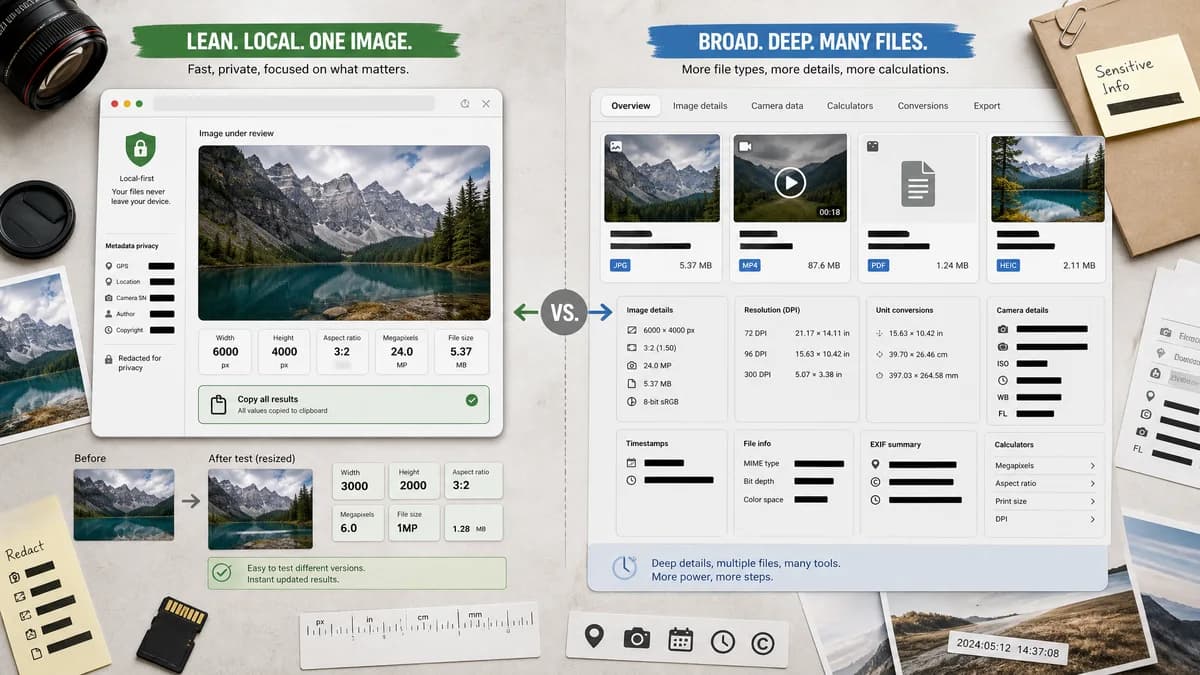Click the calendar icon in the bottom icon strip
This screenshot has width=1200, height=675.
680,639
